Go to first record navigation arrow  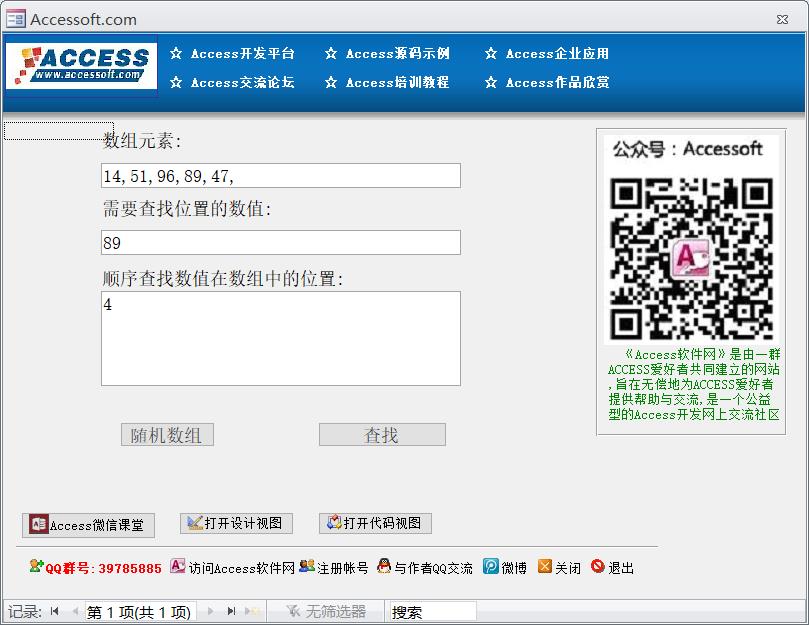(x=55, y=612)
